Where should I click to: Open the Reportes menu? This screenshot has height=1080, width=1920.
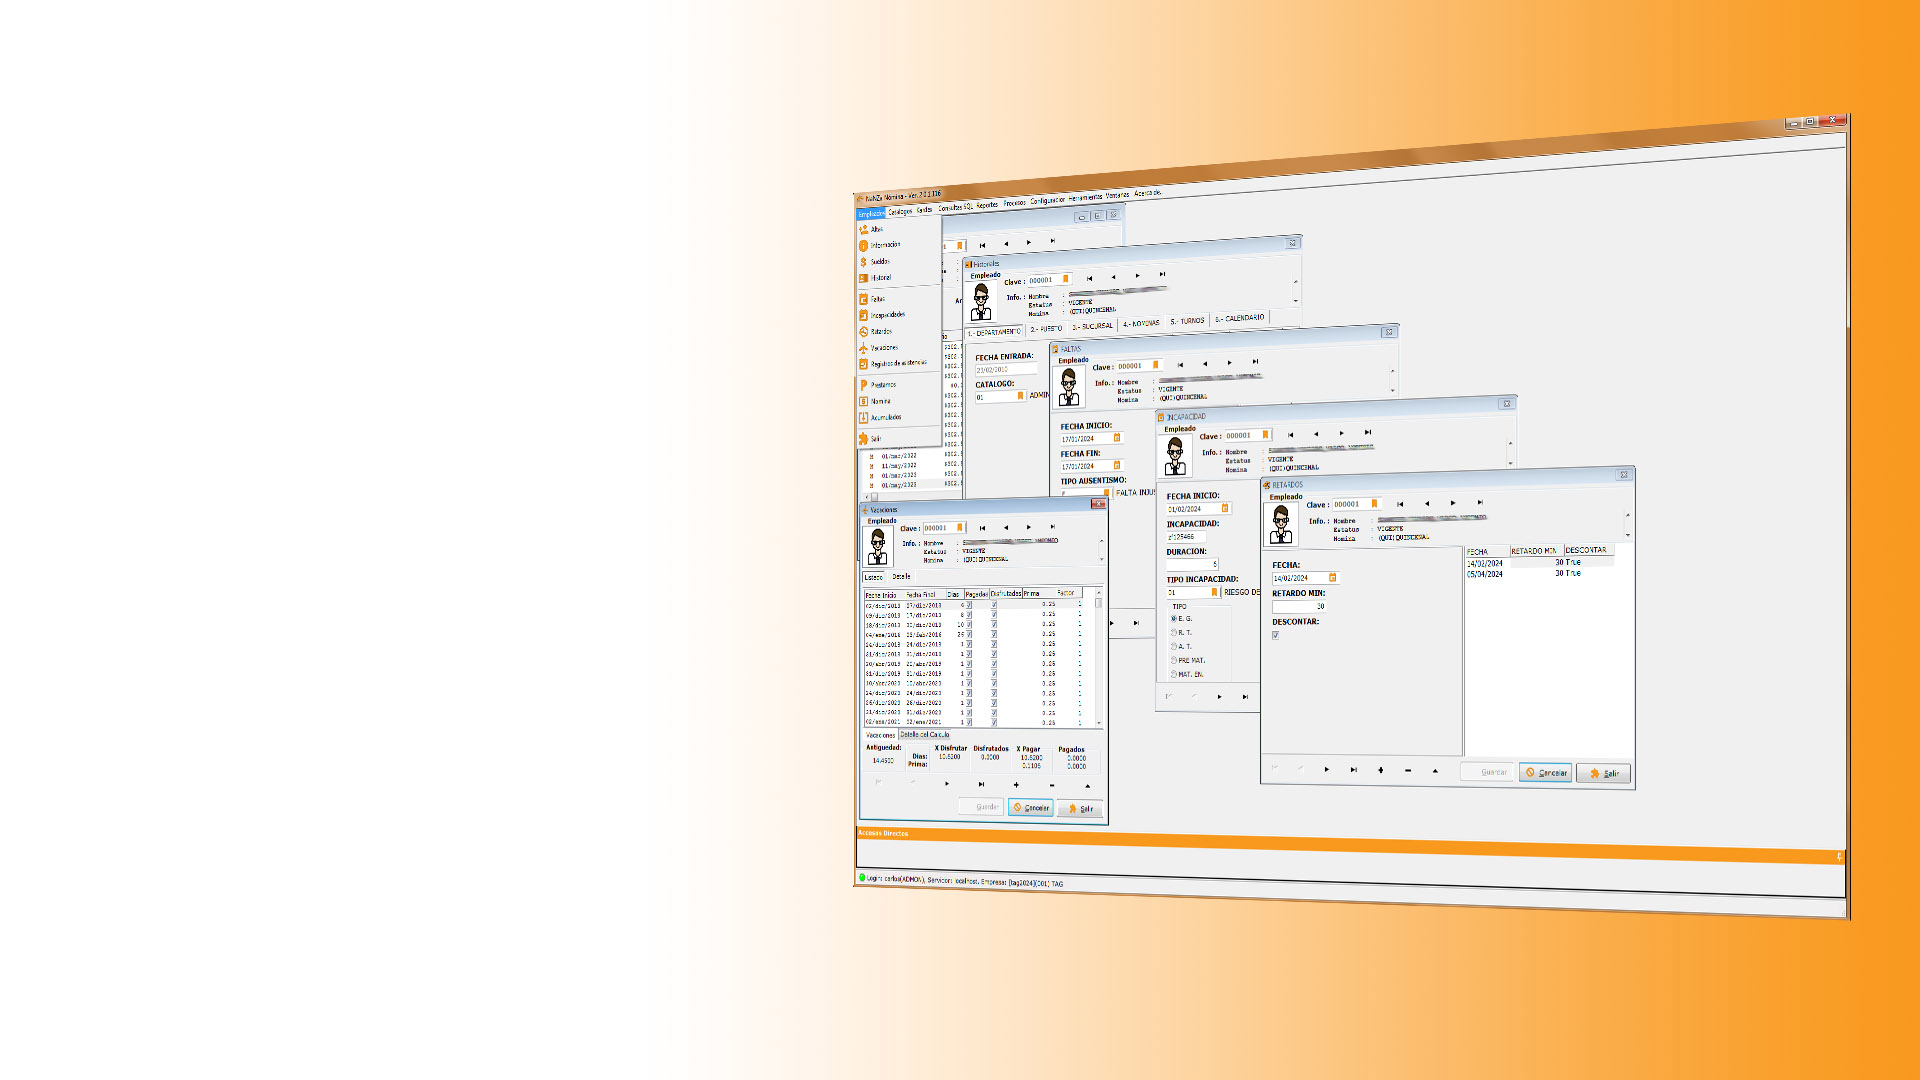(987, 205)
